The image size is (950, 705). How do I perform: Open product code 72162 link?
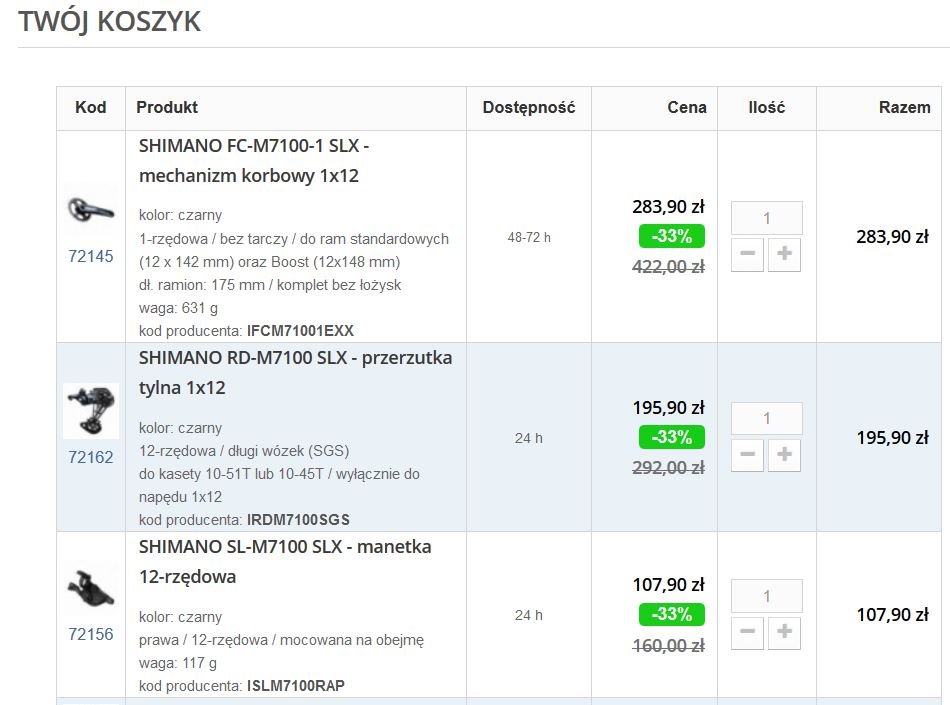[x=91, y=457]
